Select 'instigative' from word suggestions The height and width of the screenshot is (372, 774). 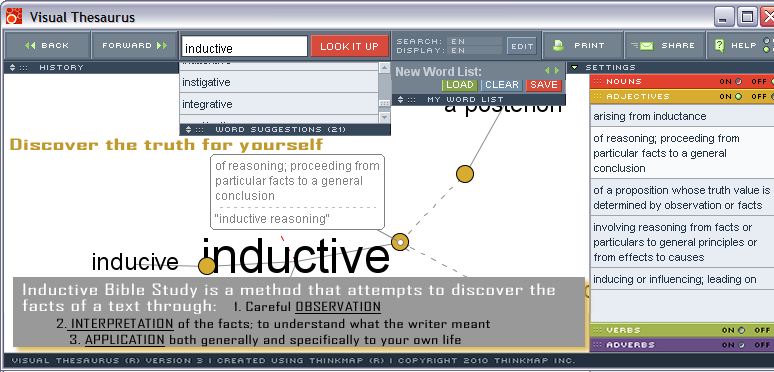pyautogui.click(x=279, y=82)
